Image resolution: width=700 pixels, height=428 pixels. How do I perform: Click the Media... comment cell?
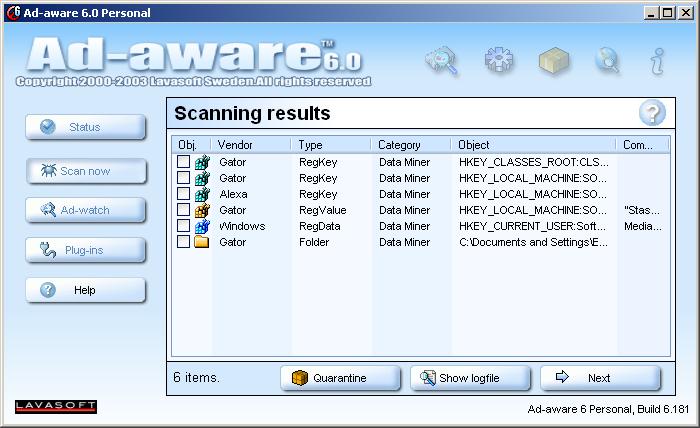coord(643,226)
